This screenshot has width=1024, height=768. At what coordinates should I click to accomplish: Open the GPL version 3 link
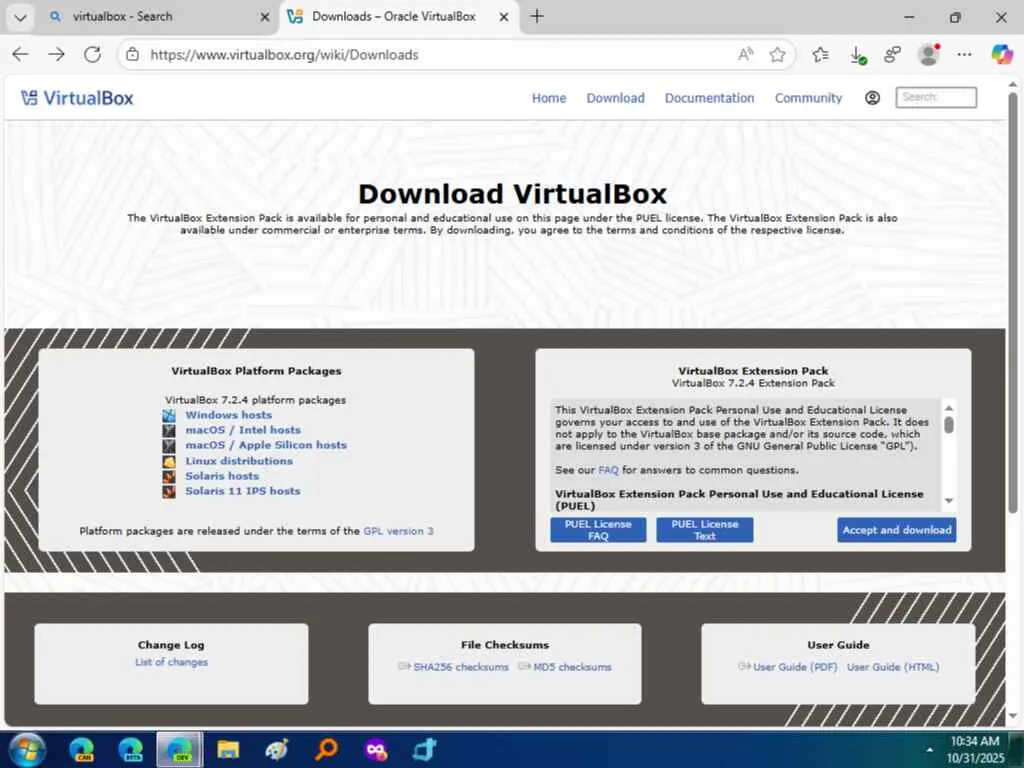coord(398,531)
